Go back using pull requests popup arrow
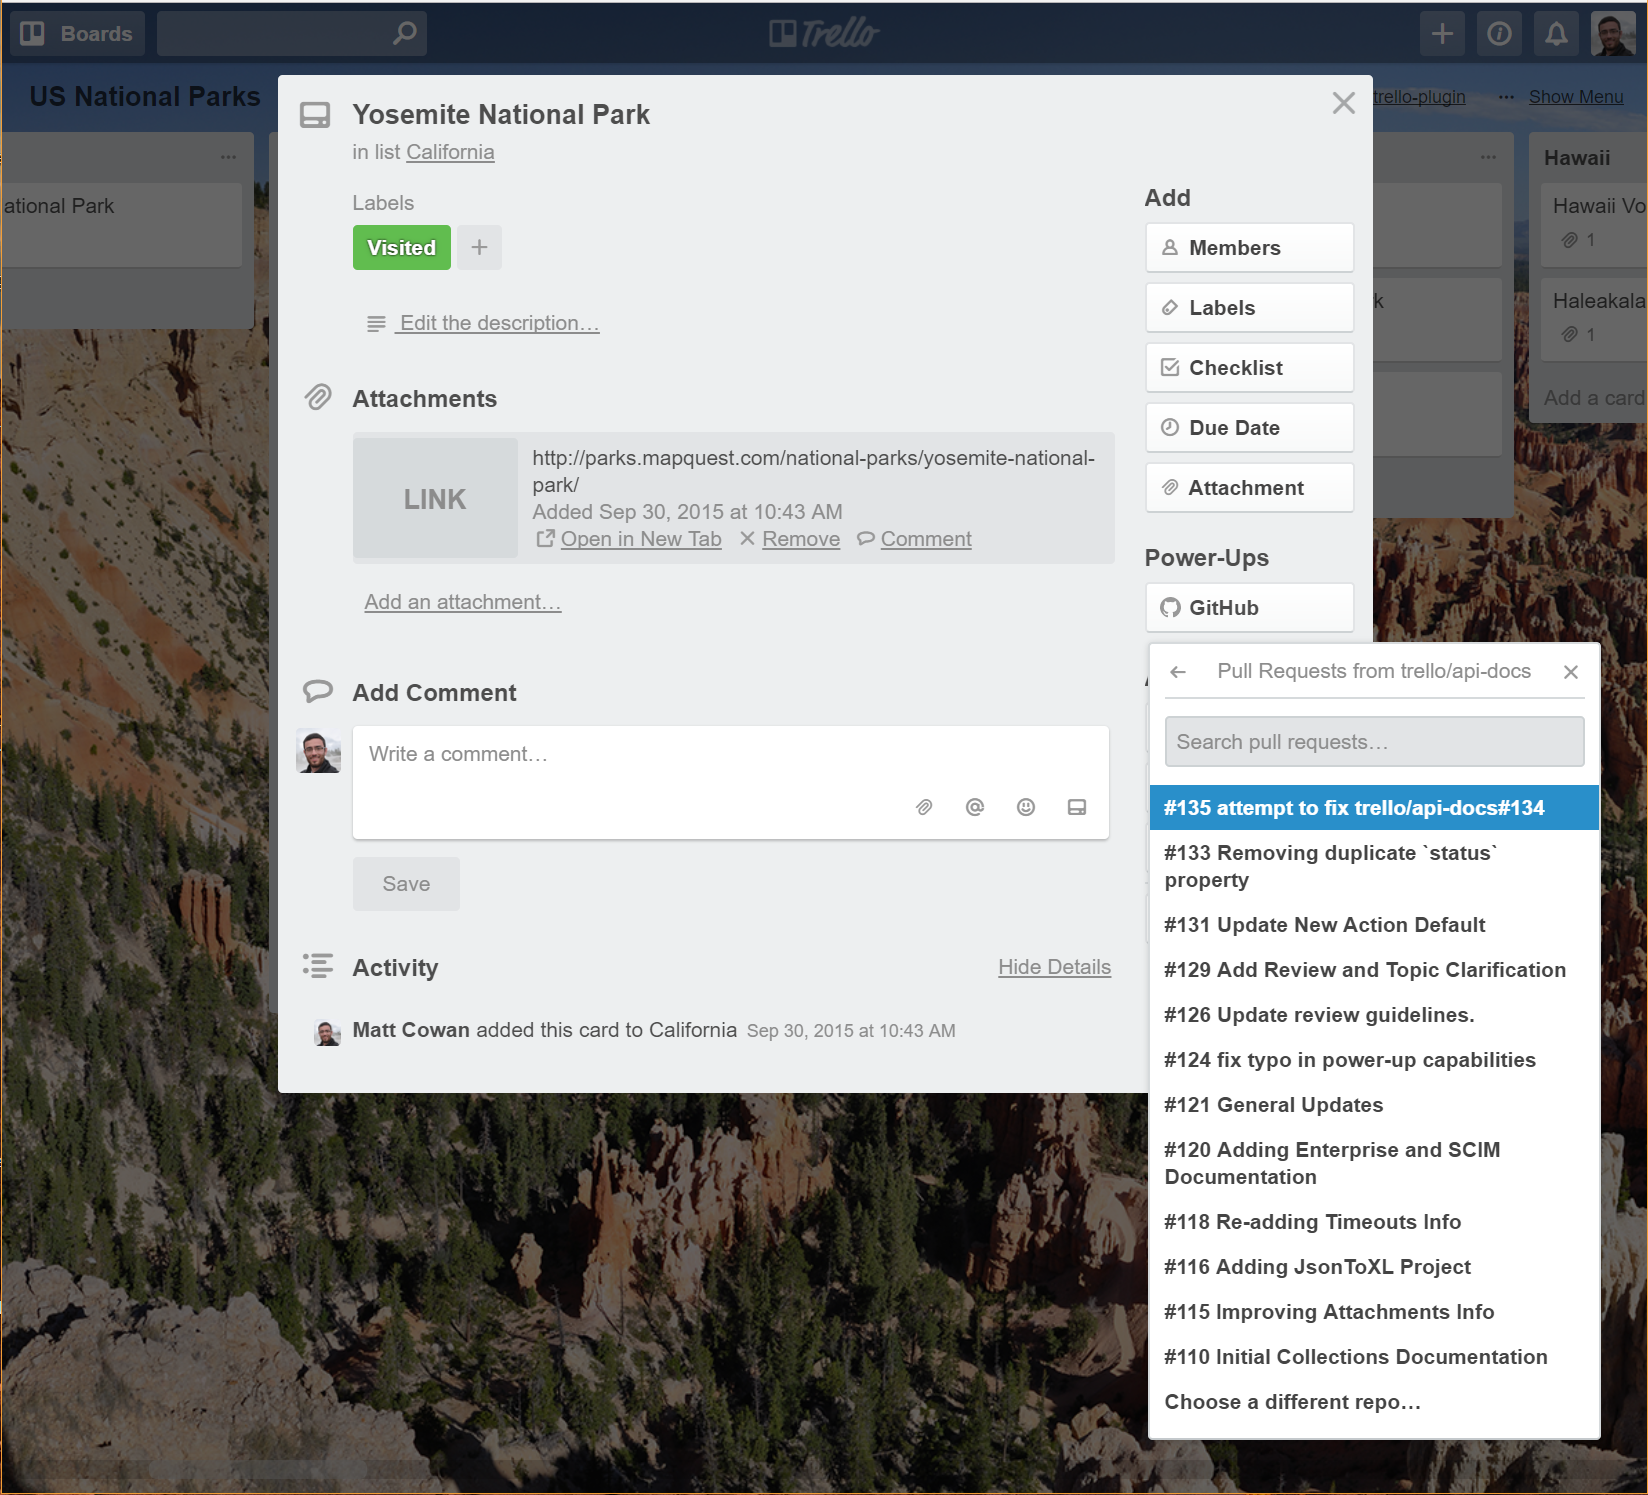The width and height of the screenshot is (1648, 1495). [x=1178, y=672]
